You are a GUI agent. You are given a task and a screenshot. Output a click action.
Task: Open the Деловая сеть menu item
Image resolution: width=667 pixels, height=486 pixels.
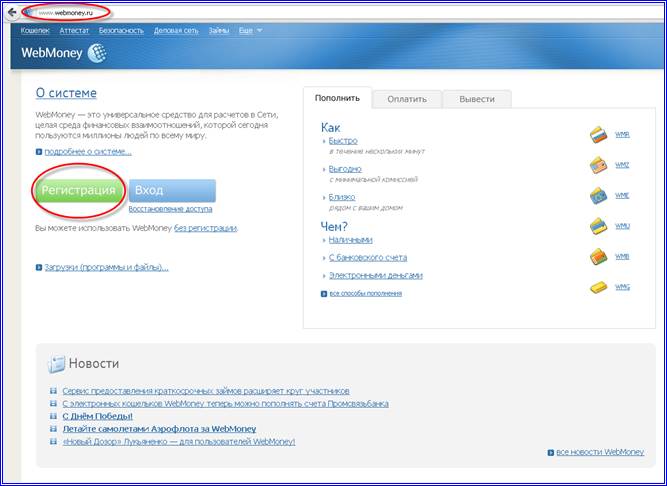[x=176, y=31]
